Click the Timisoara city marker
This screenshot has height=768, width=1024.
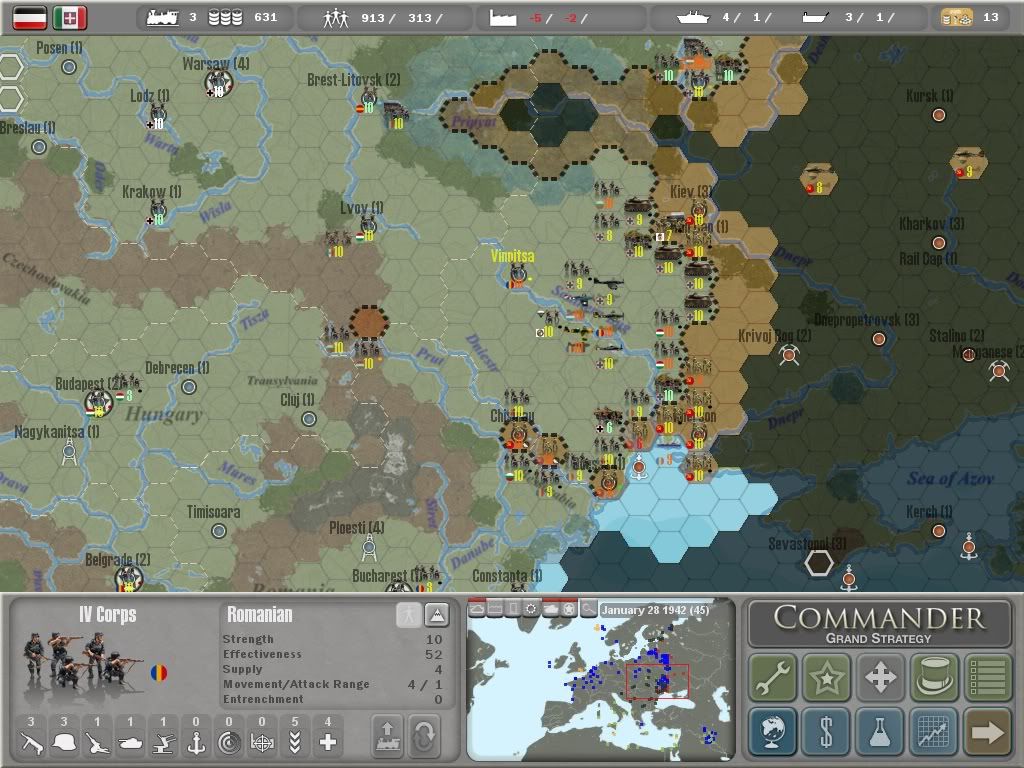[x=219, y=531]
